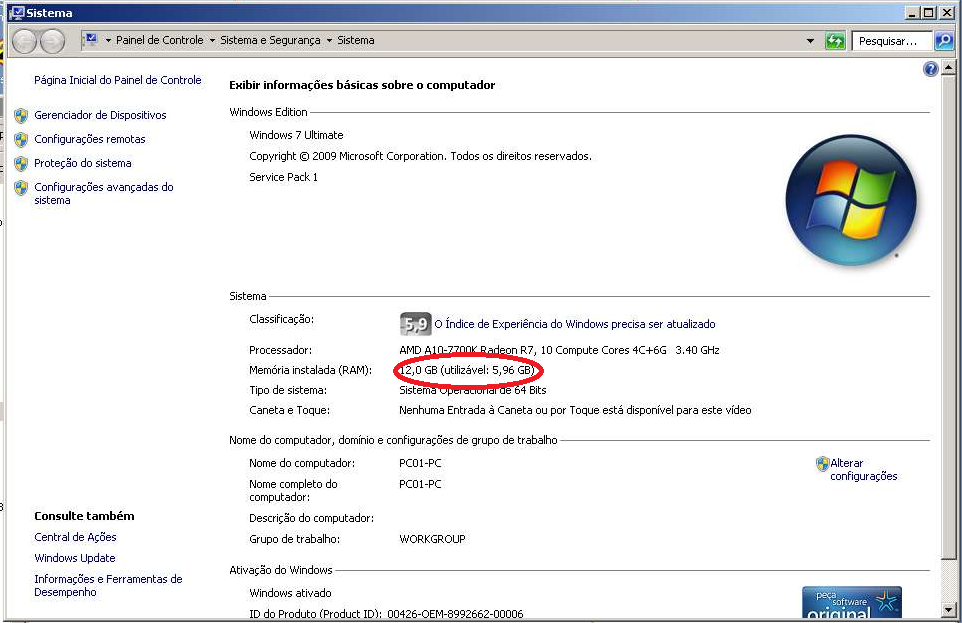
Task: Click the 12,0 GB installed memory value
Action: tap(467, 370)
